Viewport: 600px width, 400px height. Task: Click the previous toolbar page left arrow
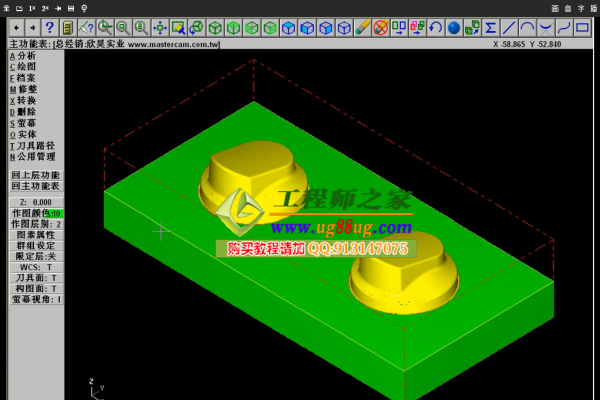click(16, 27)
